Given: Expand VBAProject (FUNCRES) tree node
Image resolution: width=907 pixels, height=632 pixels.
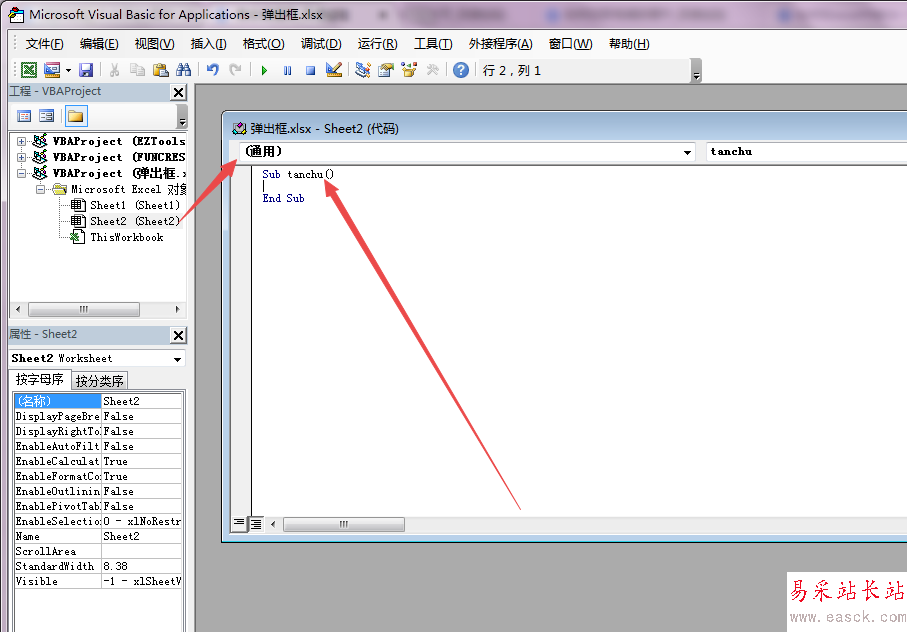Looking at the screenshot, I should click(x=21, y=157).
